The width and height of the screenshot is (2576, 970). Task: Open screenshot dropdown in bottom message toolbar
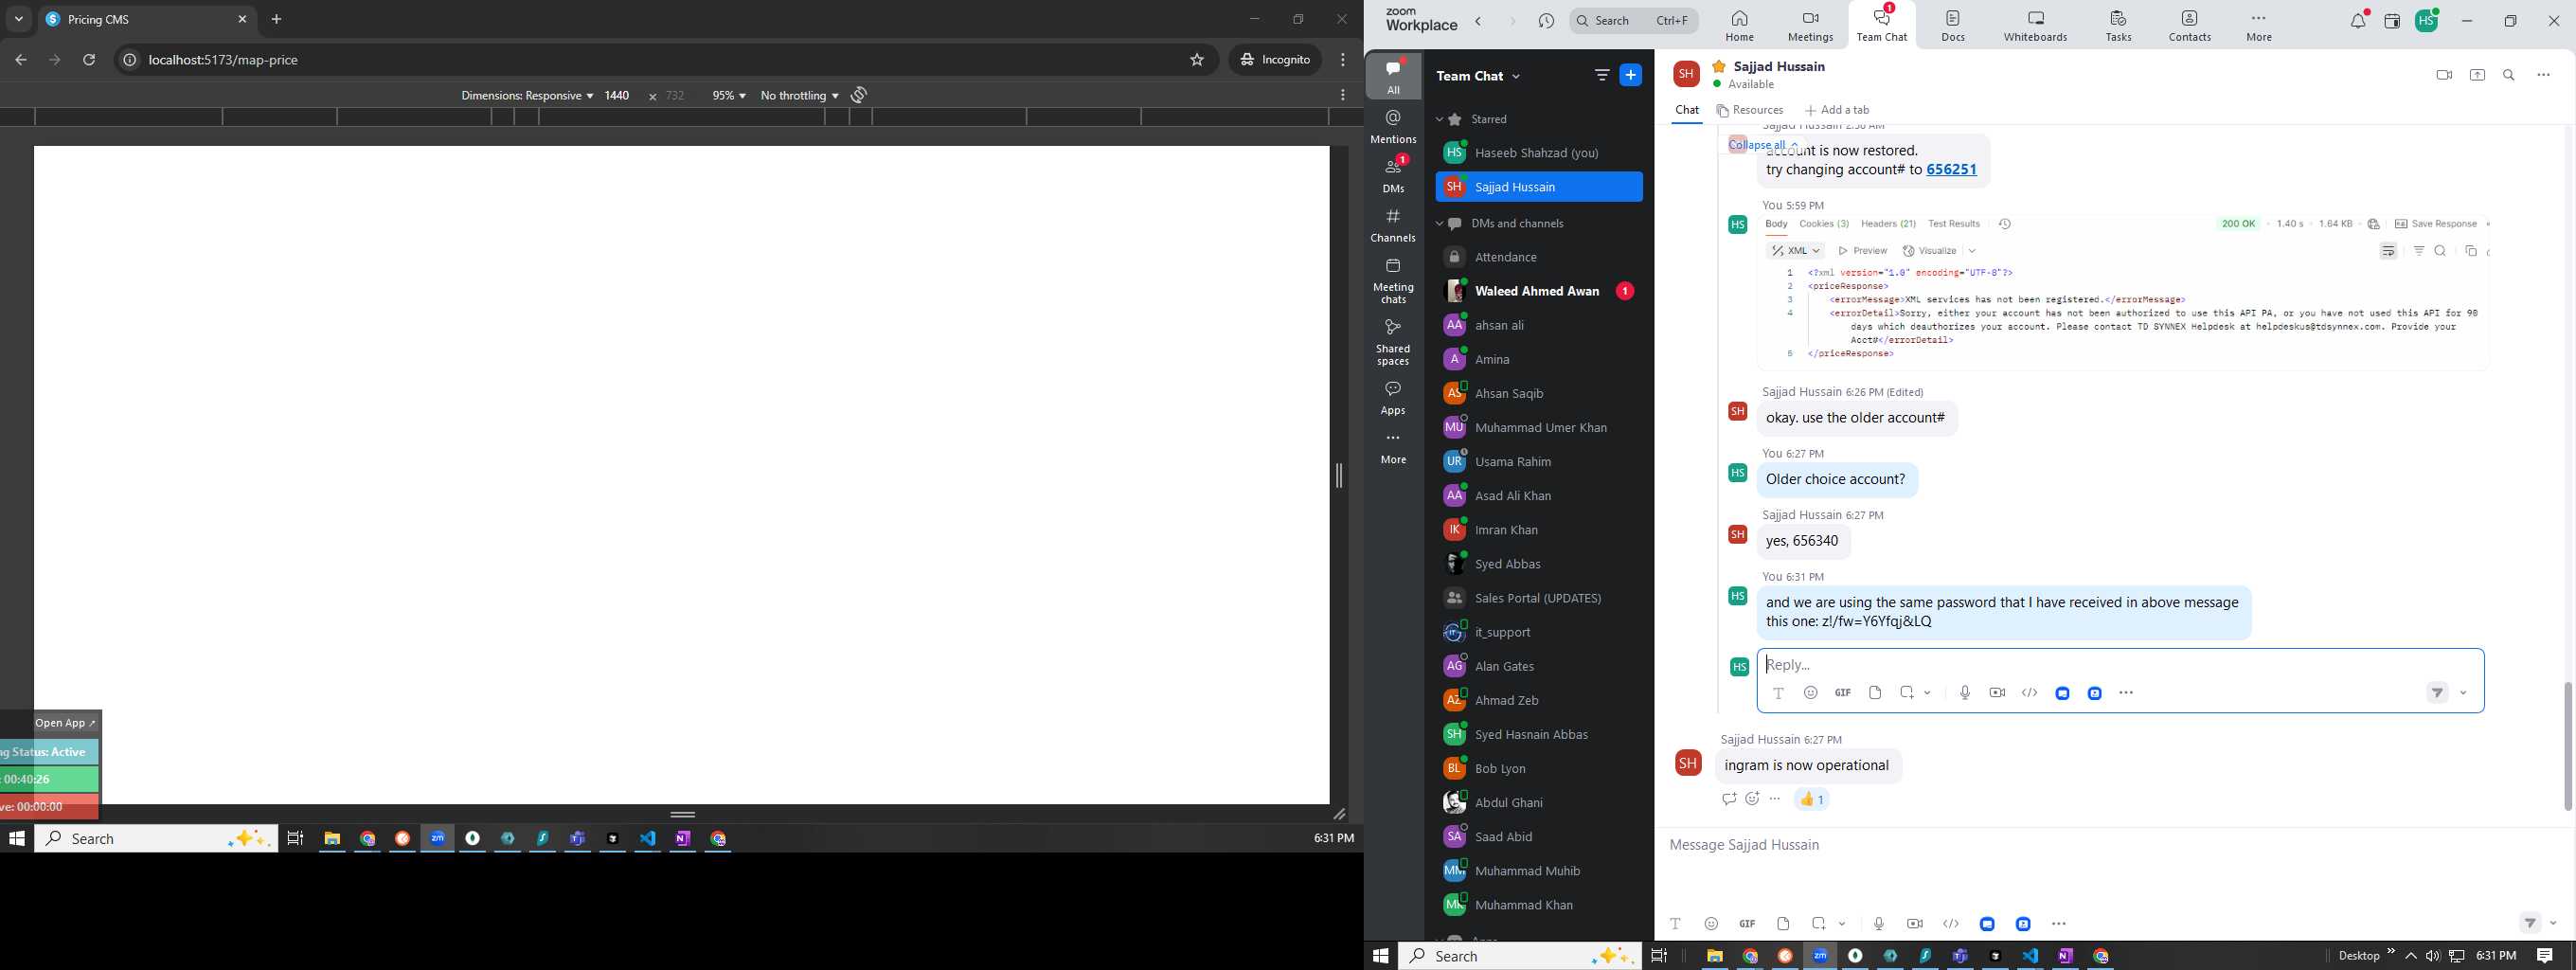pyautogui.click(x=1842, y=924)
